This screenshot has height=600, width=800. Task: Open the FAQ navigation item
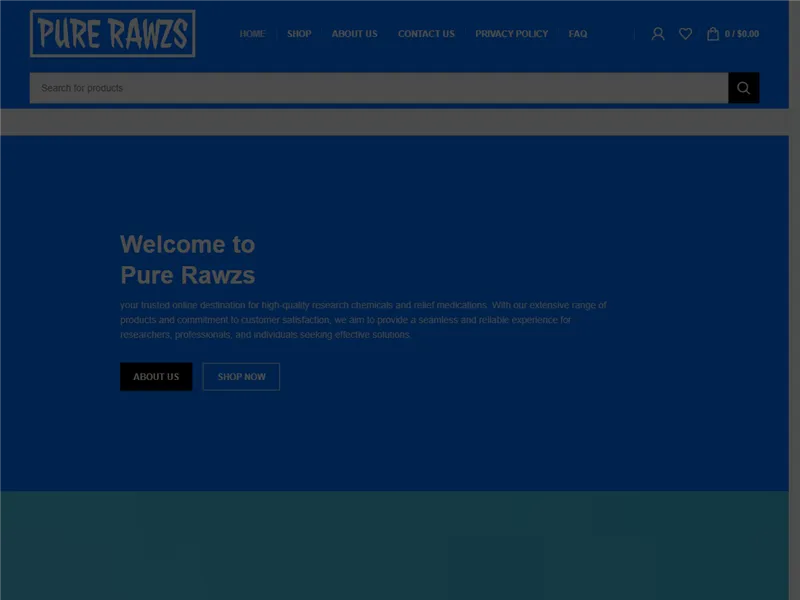577,33
